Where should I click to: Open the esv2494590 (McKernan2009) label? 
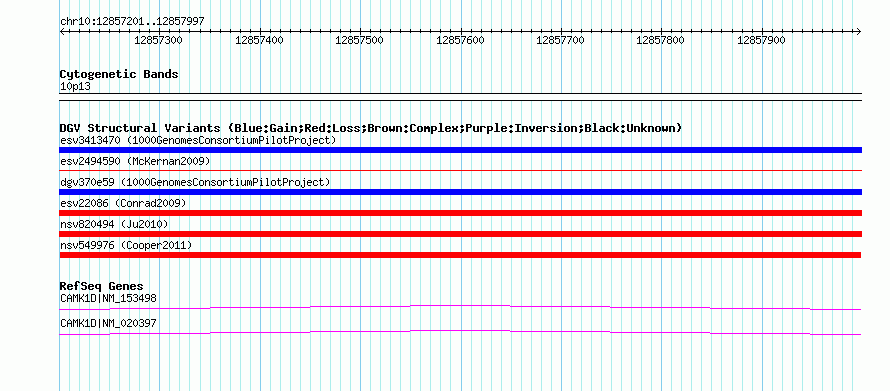(x=135, y=161)
